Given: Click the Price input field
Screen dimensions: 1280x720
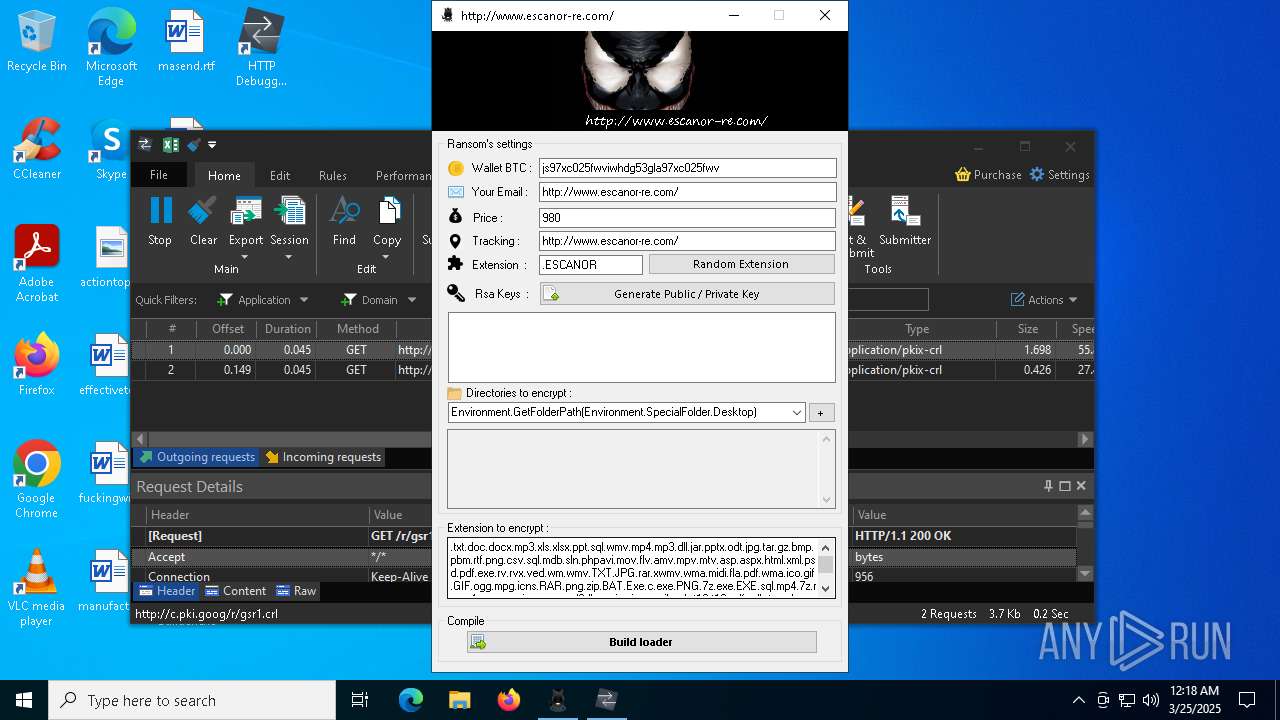Looking at the screenshot, I should click(687, 217).
